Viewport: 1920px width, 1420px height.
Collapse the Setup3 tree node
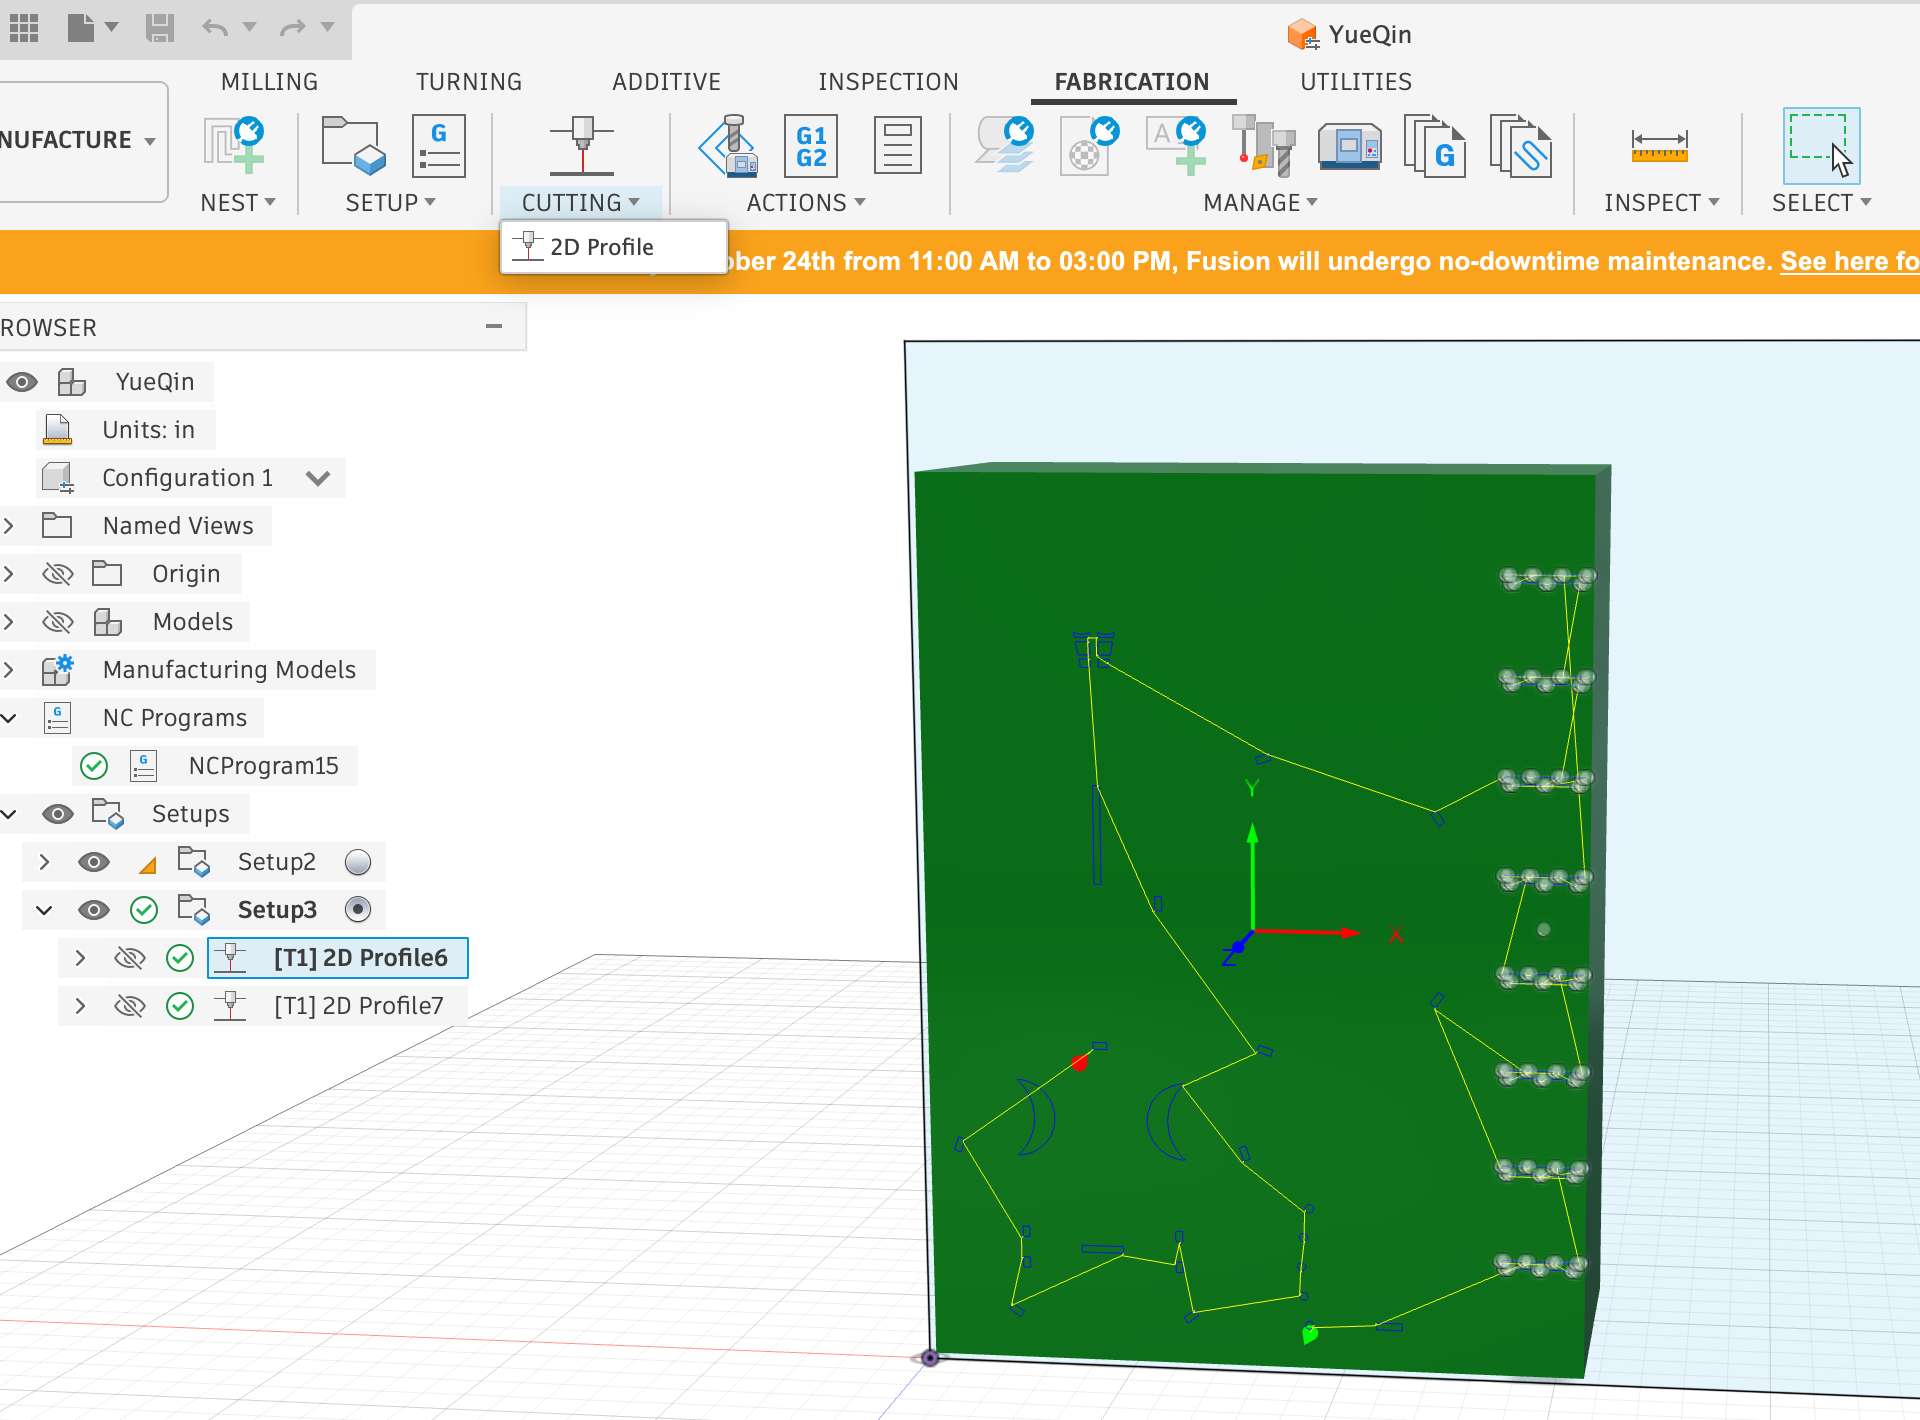[x=44, y=910]
